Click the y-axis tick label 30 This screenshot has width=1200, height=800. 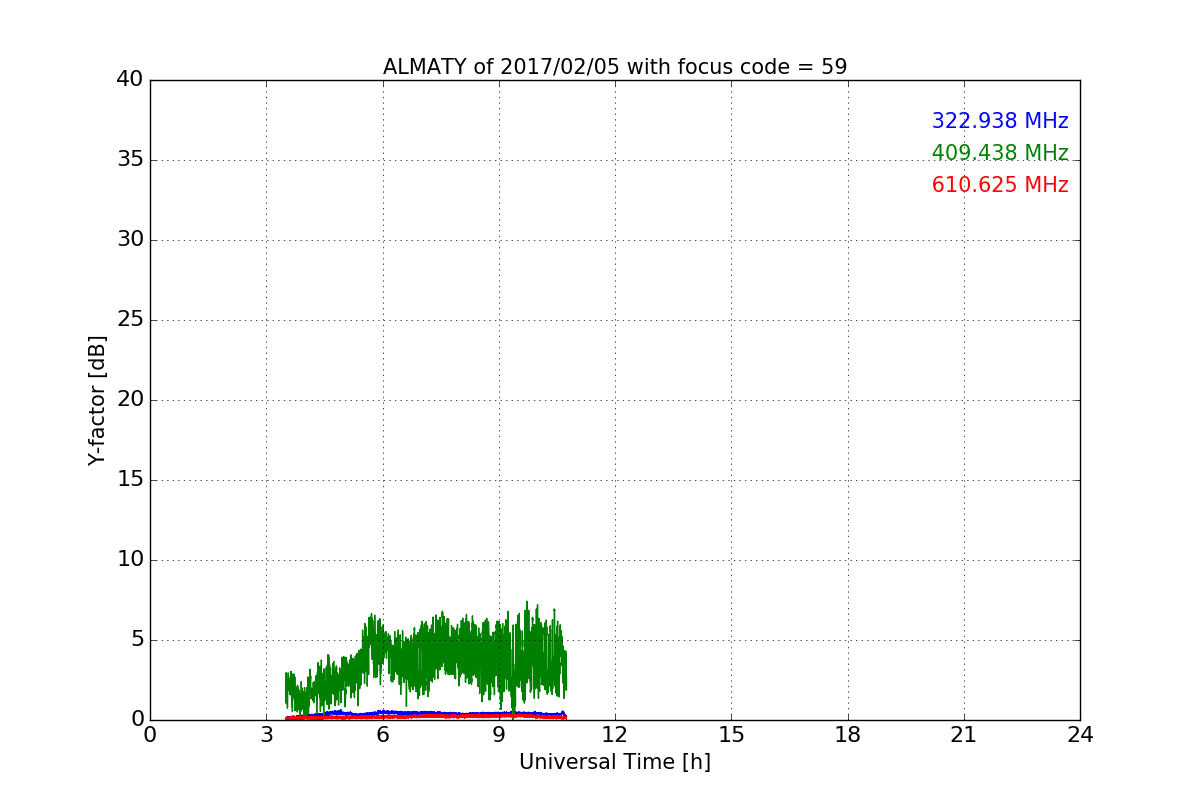(x=130, y=240)
